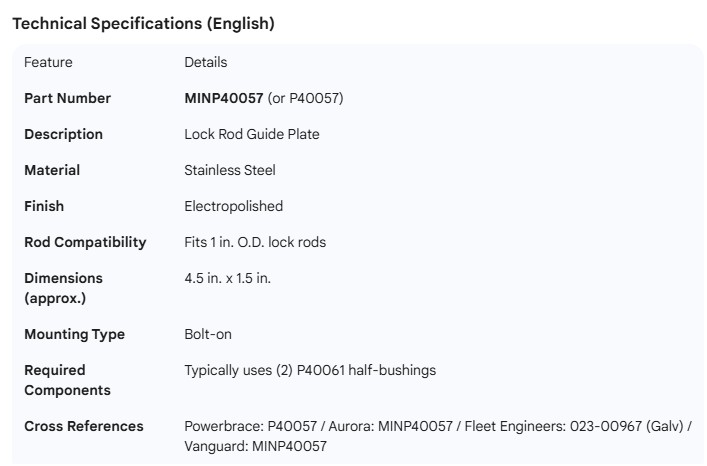
Task: Click the Technical Specifications (English) heading
Action: 143,24
